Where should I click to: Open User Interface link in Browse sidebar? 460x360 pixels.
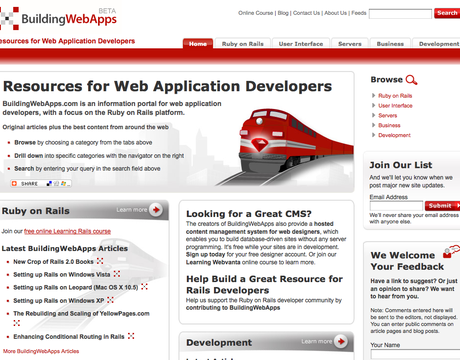coord(395,106)
